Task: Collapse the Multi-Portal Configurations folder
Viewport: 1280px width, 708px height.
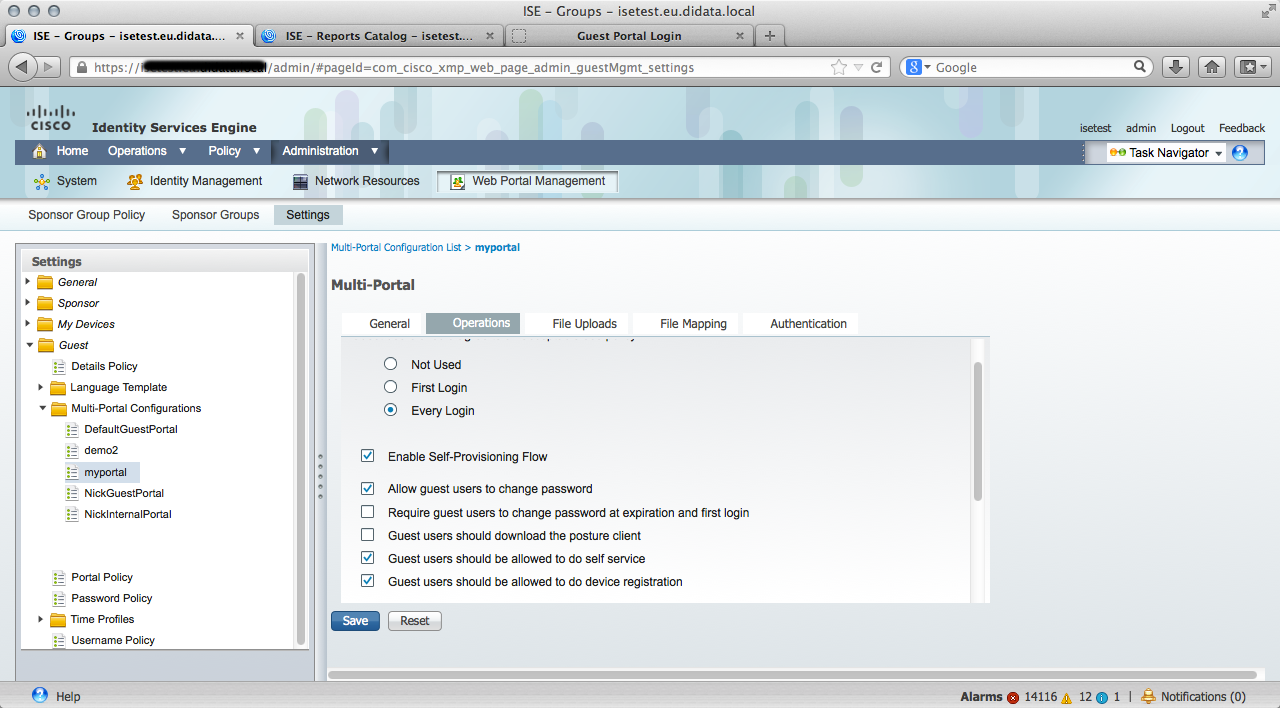Action: (43, 408)
